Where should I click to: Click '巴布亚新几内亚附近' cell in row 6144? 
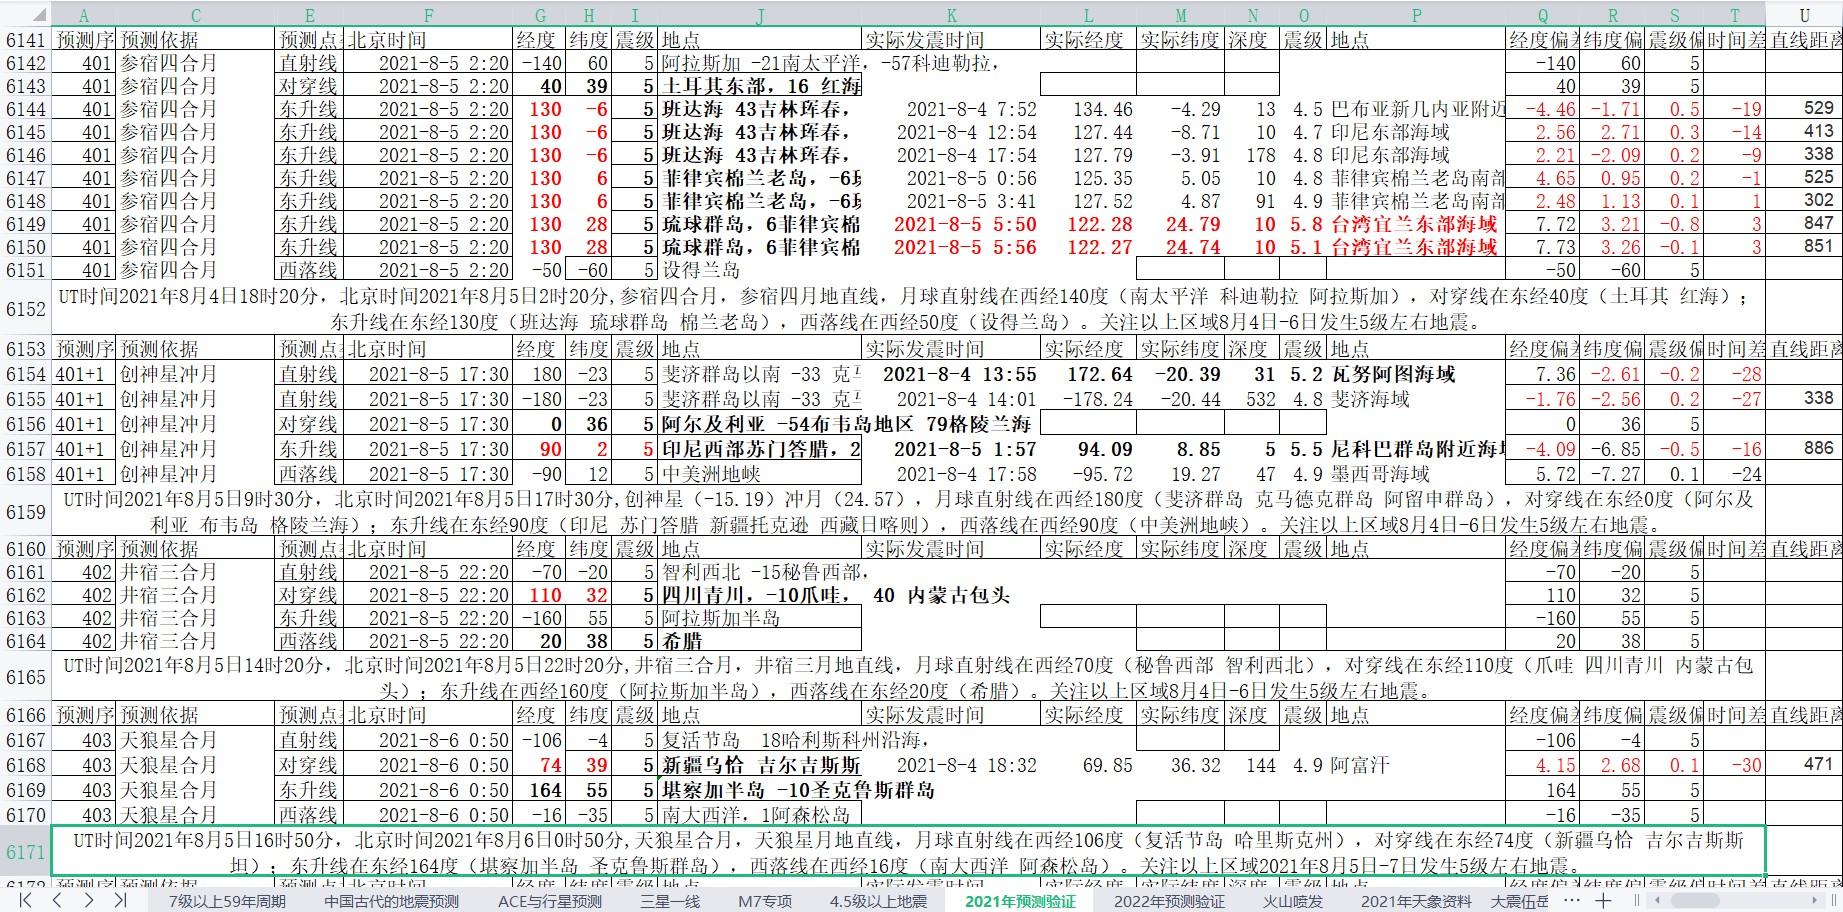(1417, 109)
